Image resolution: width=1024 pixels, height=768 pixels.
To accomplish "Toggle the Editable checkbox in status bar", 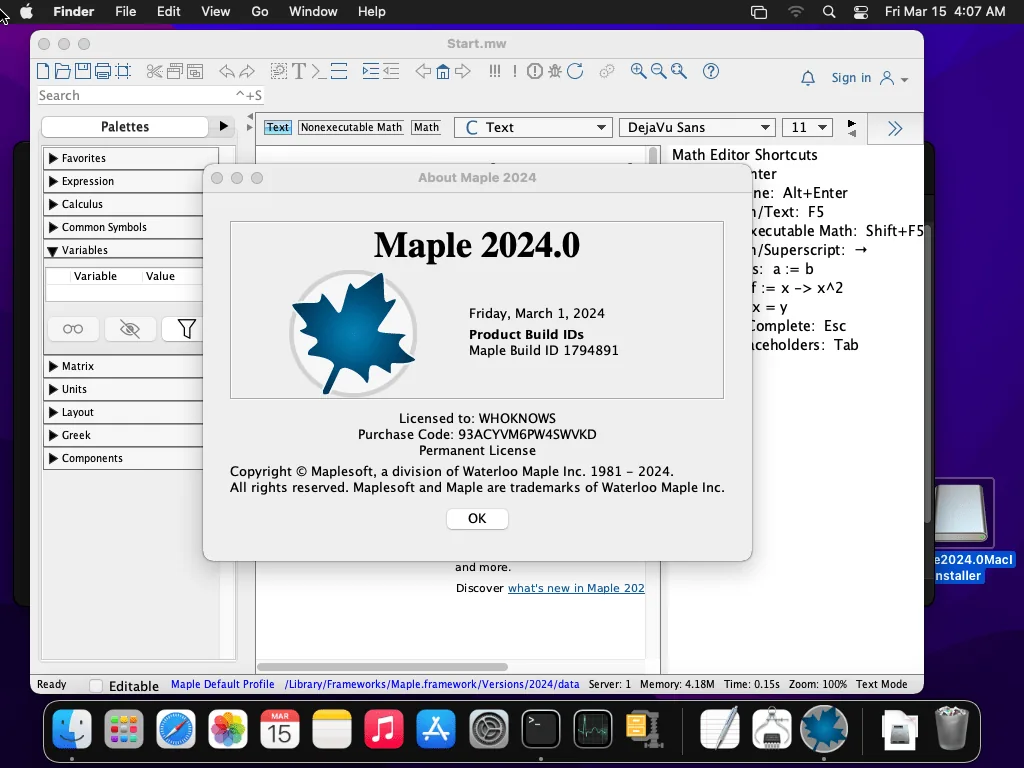I will tap(96, 685).
